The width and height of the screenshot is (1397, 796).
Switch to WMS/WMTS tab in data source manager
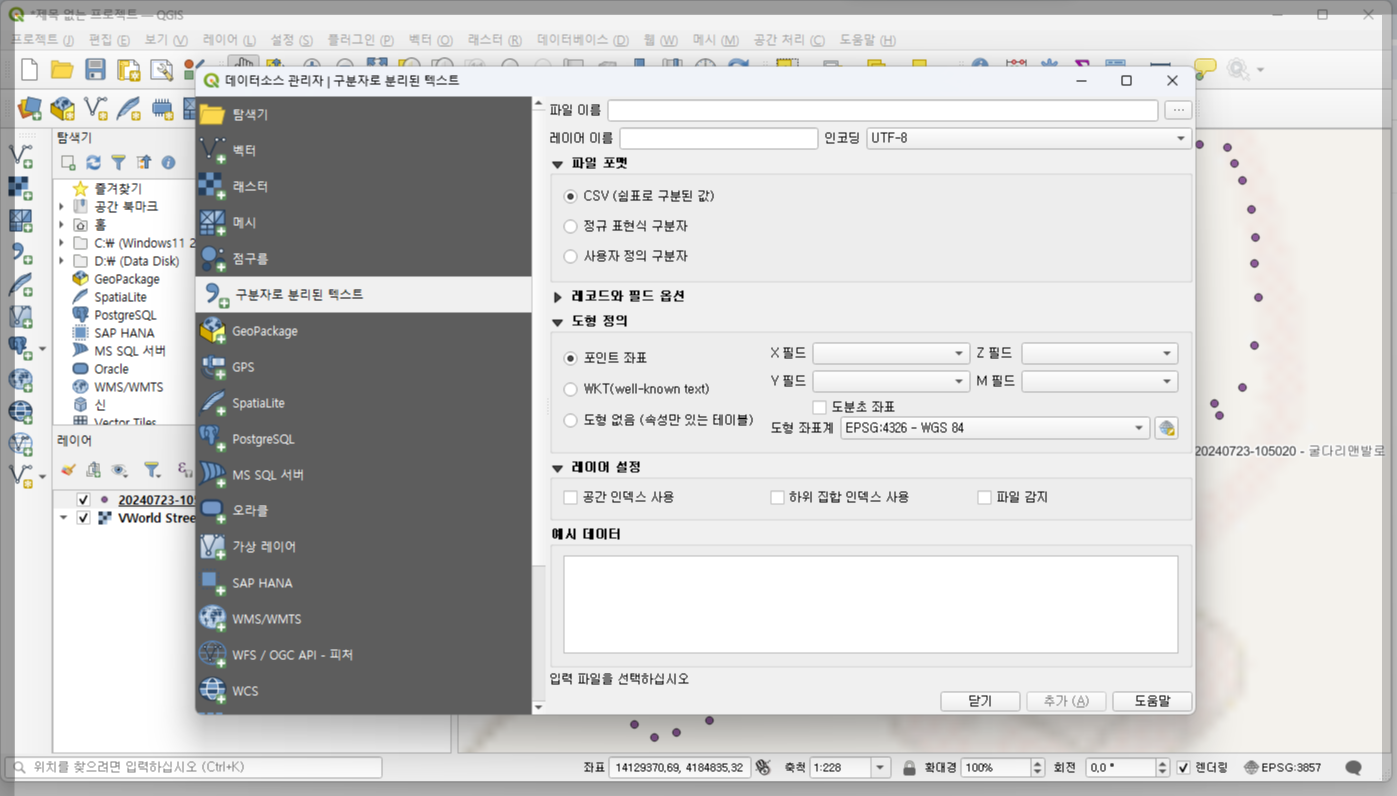(364, 619)
